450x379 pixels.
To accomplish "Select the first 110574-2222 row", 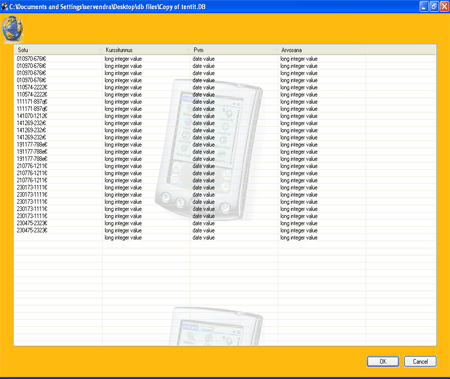I will 225,88.
